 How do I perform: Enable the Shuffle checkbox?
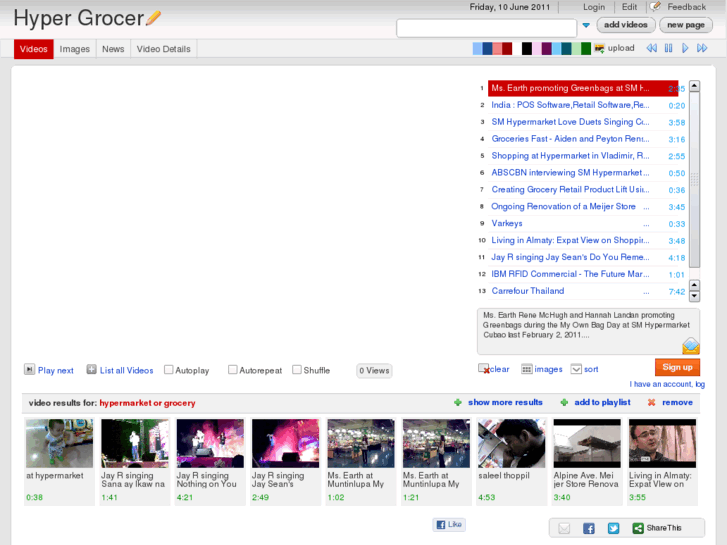(297, 370)
